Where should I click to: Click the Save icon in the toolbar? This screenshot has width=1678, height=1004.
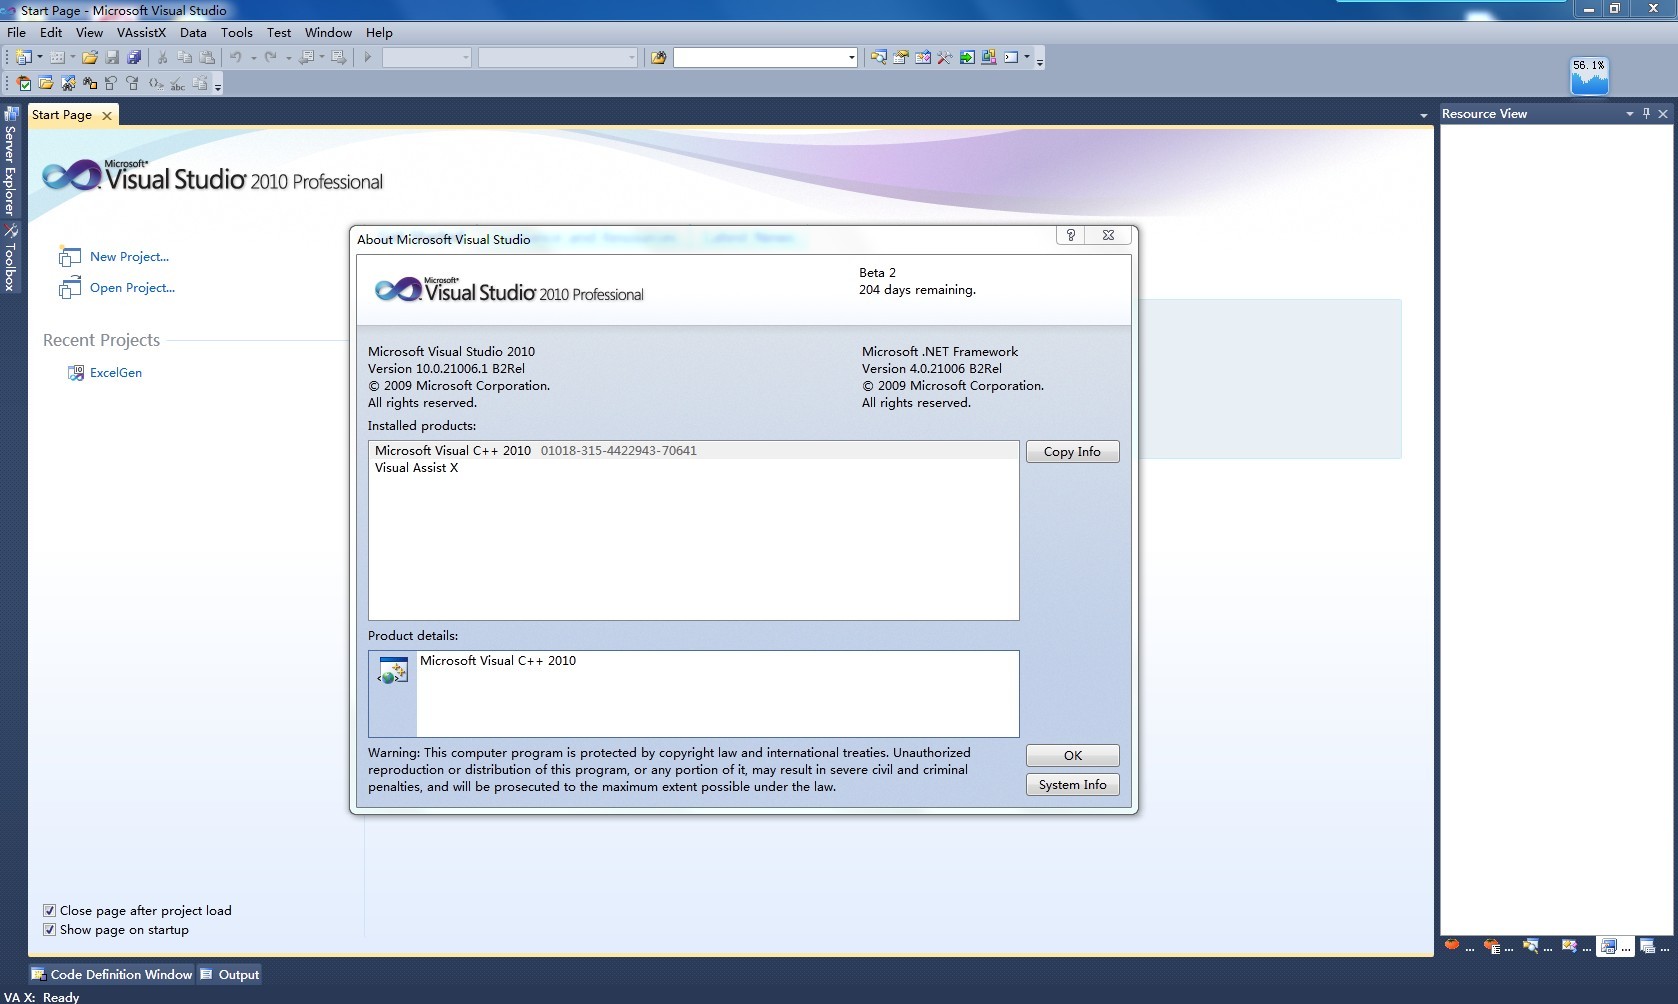pos(112,58)
